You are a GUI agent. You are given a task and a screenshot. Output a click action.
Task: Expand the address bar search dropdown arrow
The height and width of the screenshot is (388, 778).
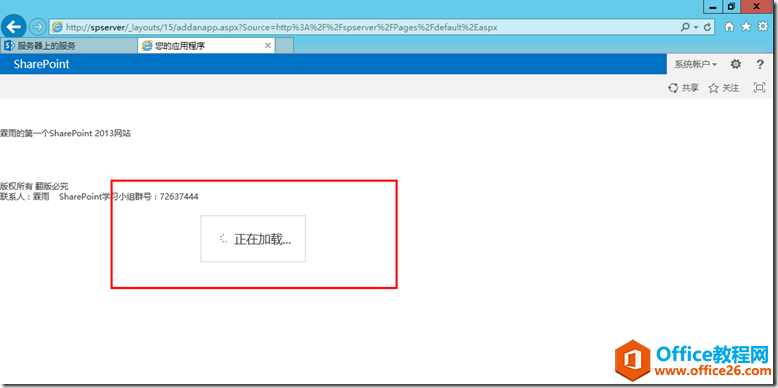click(x=696, y=27)
